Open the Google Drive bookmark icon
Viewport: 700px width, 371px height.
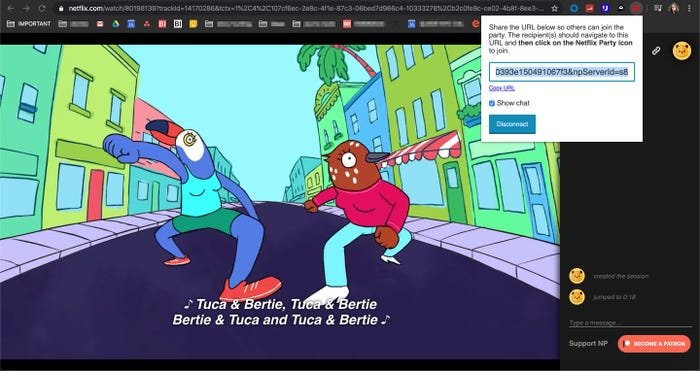click(x=116, y=24)
